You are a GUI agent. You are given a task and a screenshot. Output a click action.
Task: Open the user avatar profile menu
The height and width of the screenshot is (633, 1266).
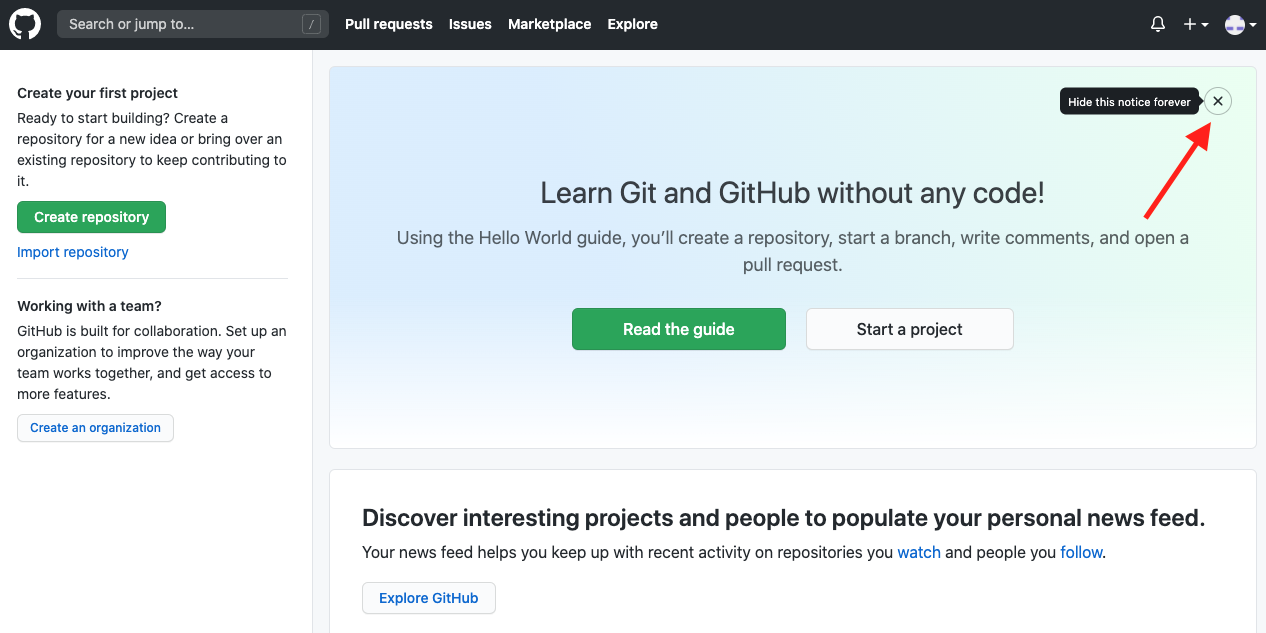point(1241,25)
